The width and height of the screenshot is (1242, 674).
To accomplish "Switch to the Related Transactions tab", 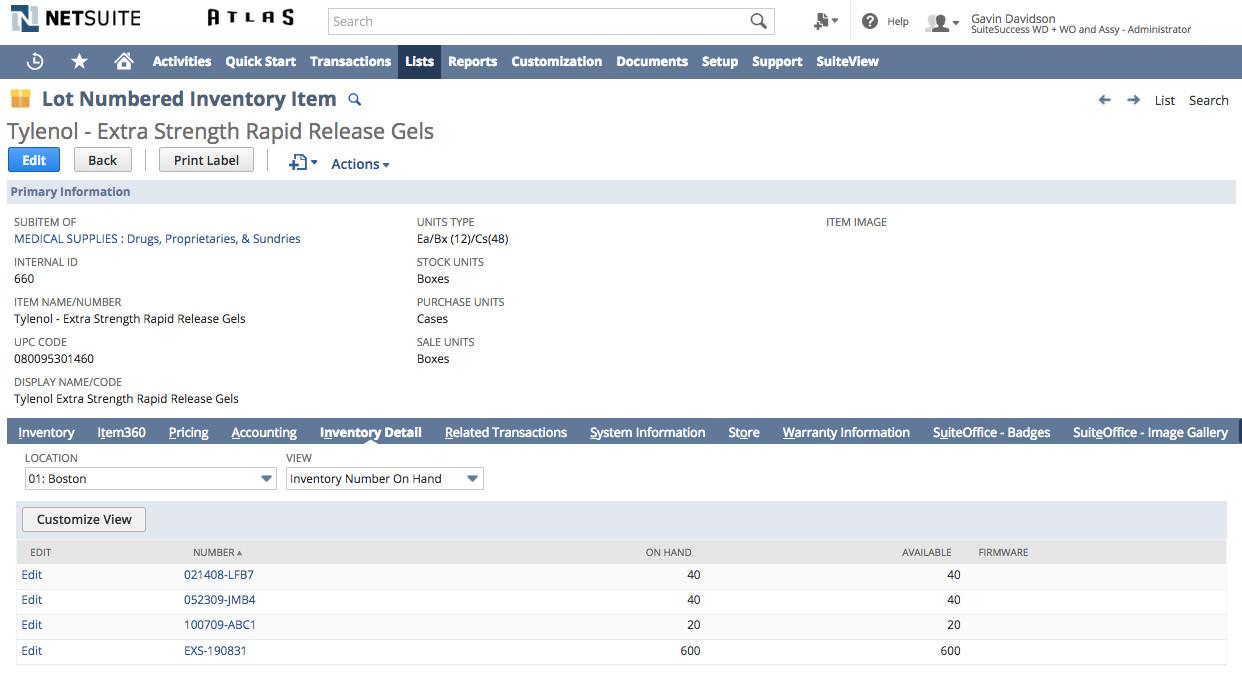I will 506,432.
